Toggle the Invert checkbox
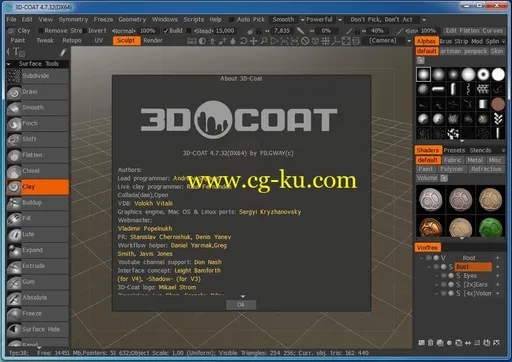This screenshot has width=512, height=362. [x=85, y=31]
